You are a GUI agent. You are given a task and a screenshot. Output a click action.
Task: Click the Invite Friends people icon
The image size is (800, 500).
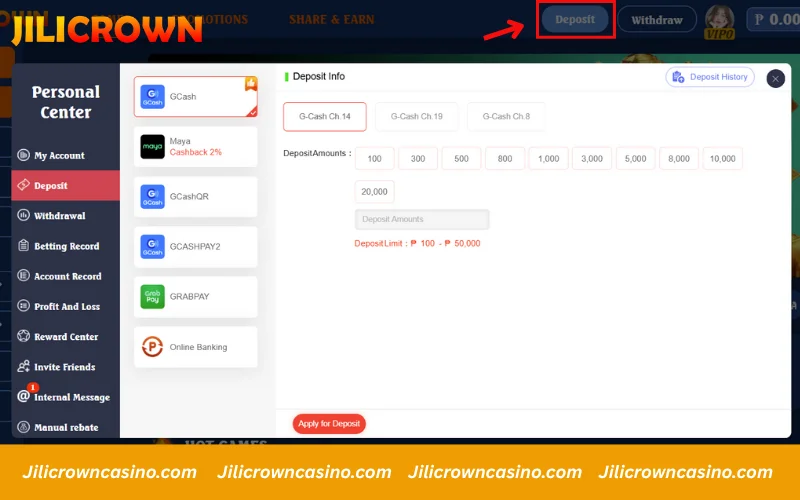[23, 366]
